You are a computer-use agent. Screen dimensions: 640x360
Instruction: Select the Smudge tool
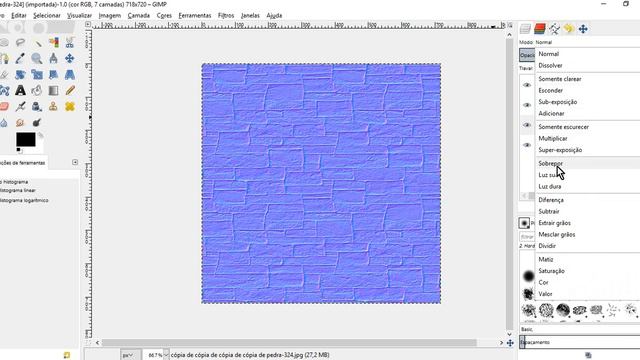20,122
